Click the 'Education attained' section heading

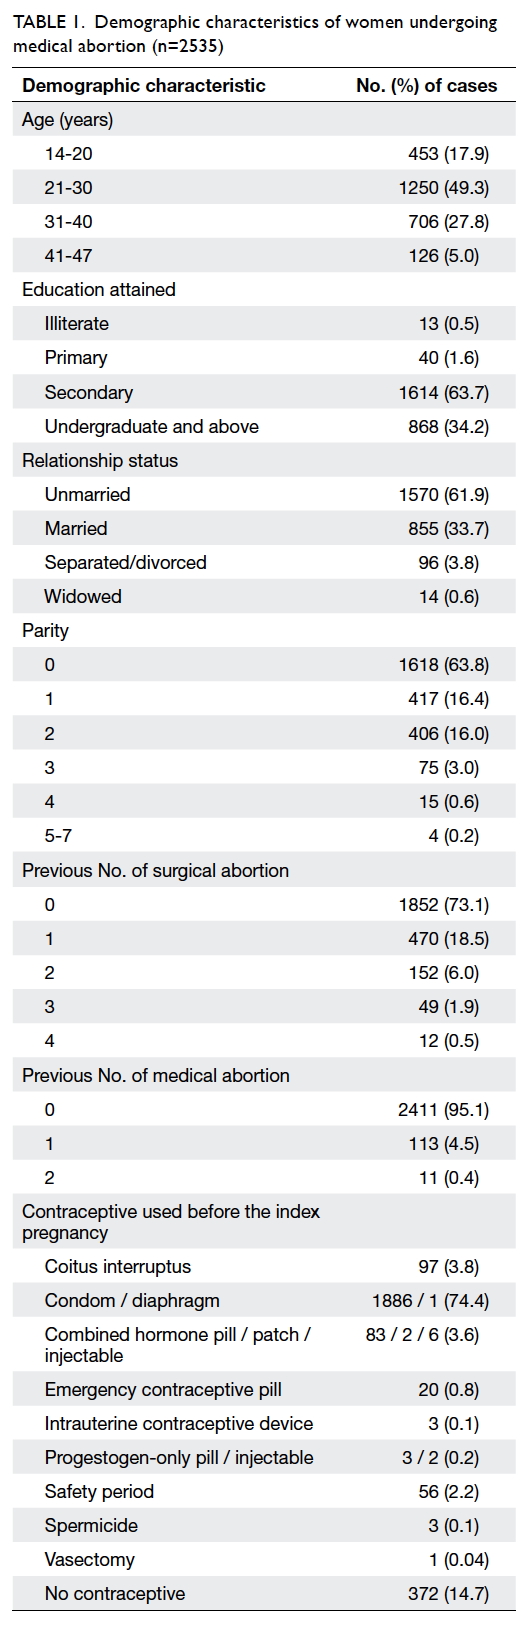pos(99,290)
